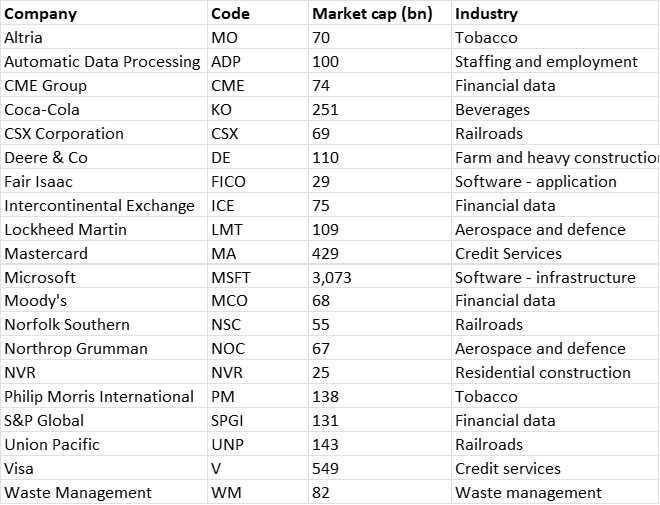Click the Coca-Cola company cell

coord(42,110)
